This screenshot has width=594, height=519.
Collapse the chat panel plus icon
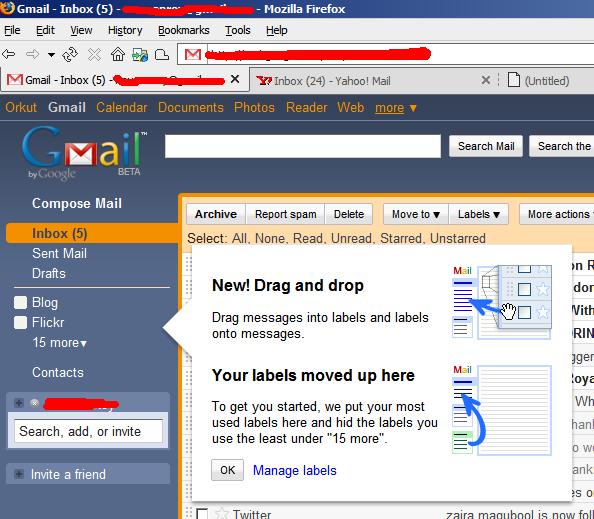tap(19, 403)
